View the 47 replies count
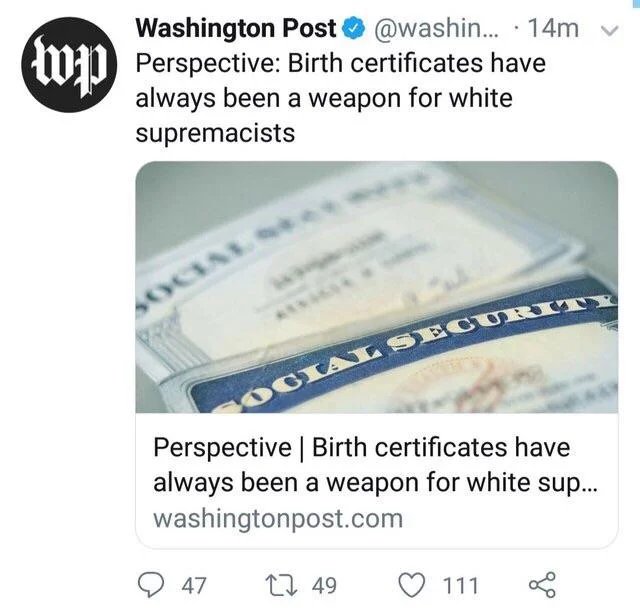The image size is (640, 615). tap(194, 586)
